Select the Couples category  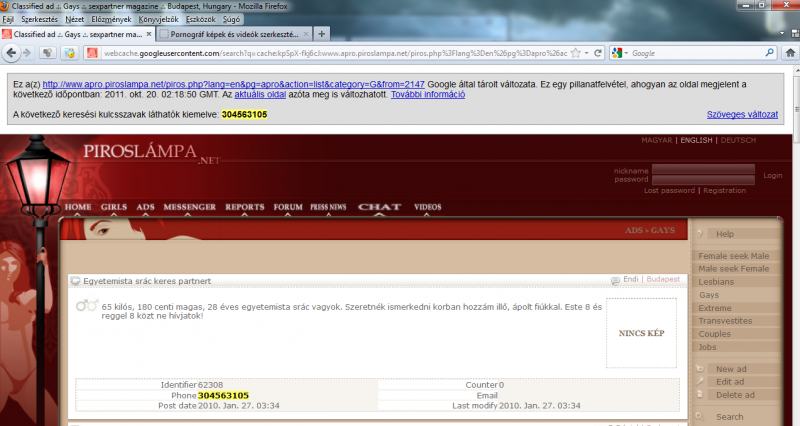[714, 334]
